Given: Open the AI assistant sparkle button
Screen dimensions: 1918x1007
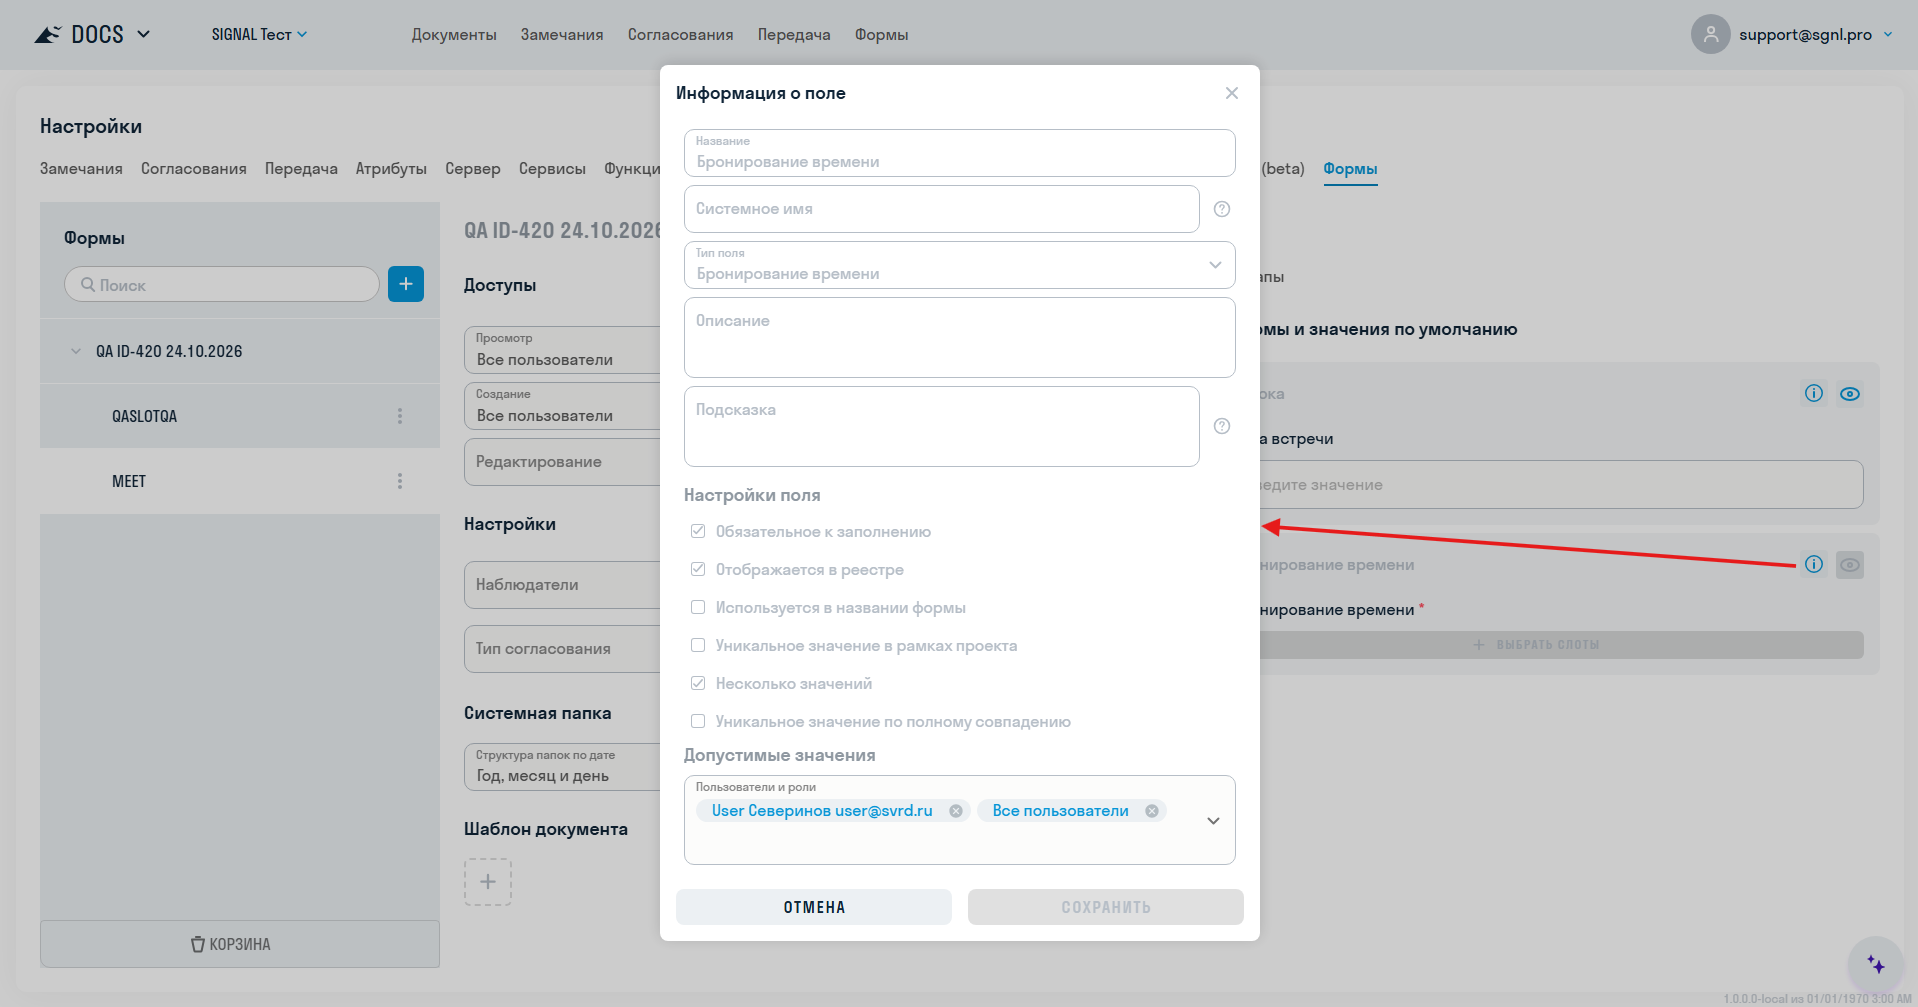Looking at the screenshot, I should coord(1876,964).
